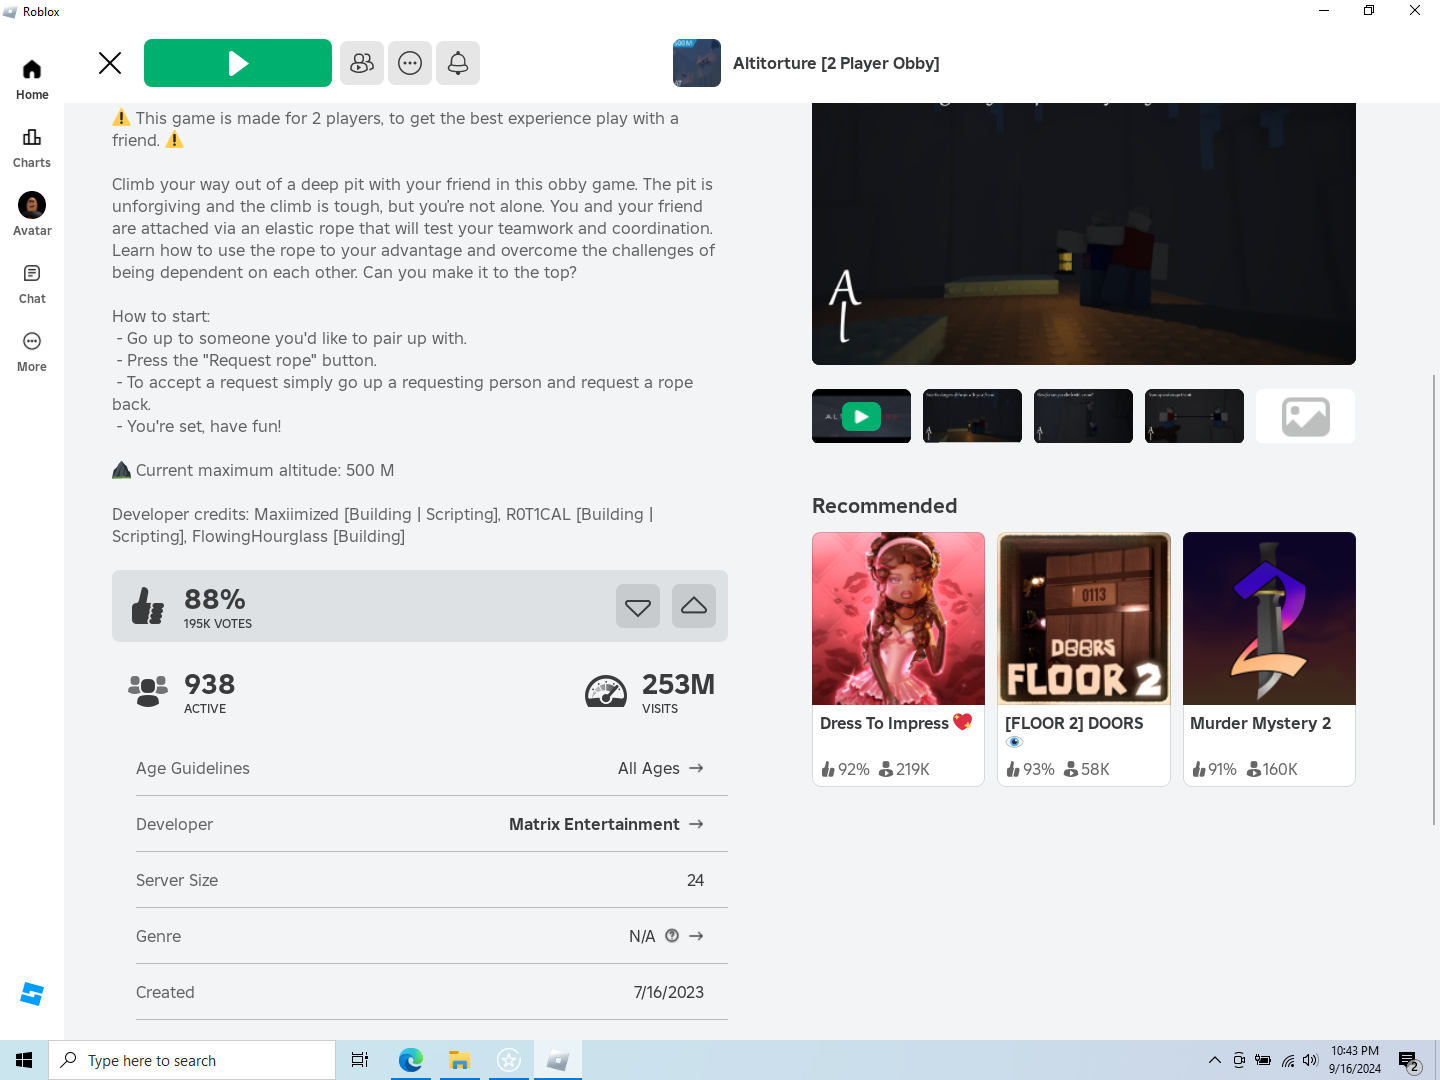The image size is (1440, 1080).
Task: Open File Explorer from the taskbar
Action: click(x=459, y=1060)
